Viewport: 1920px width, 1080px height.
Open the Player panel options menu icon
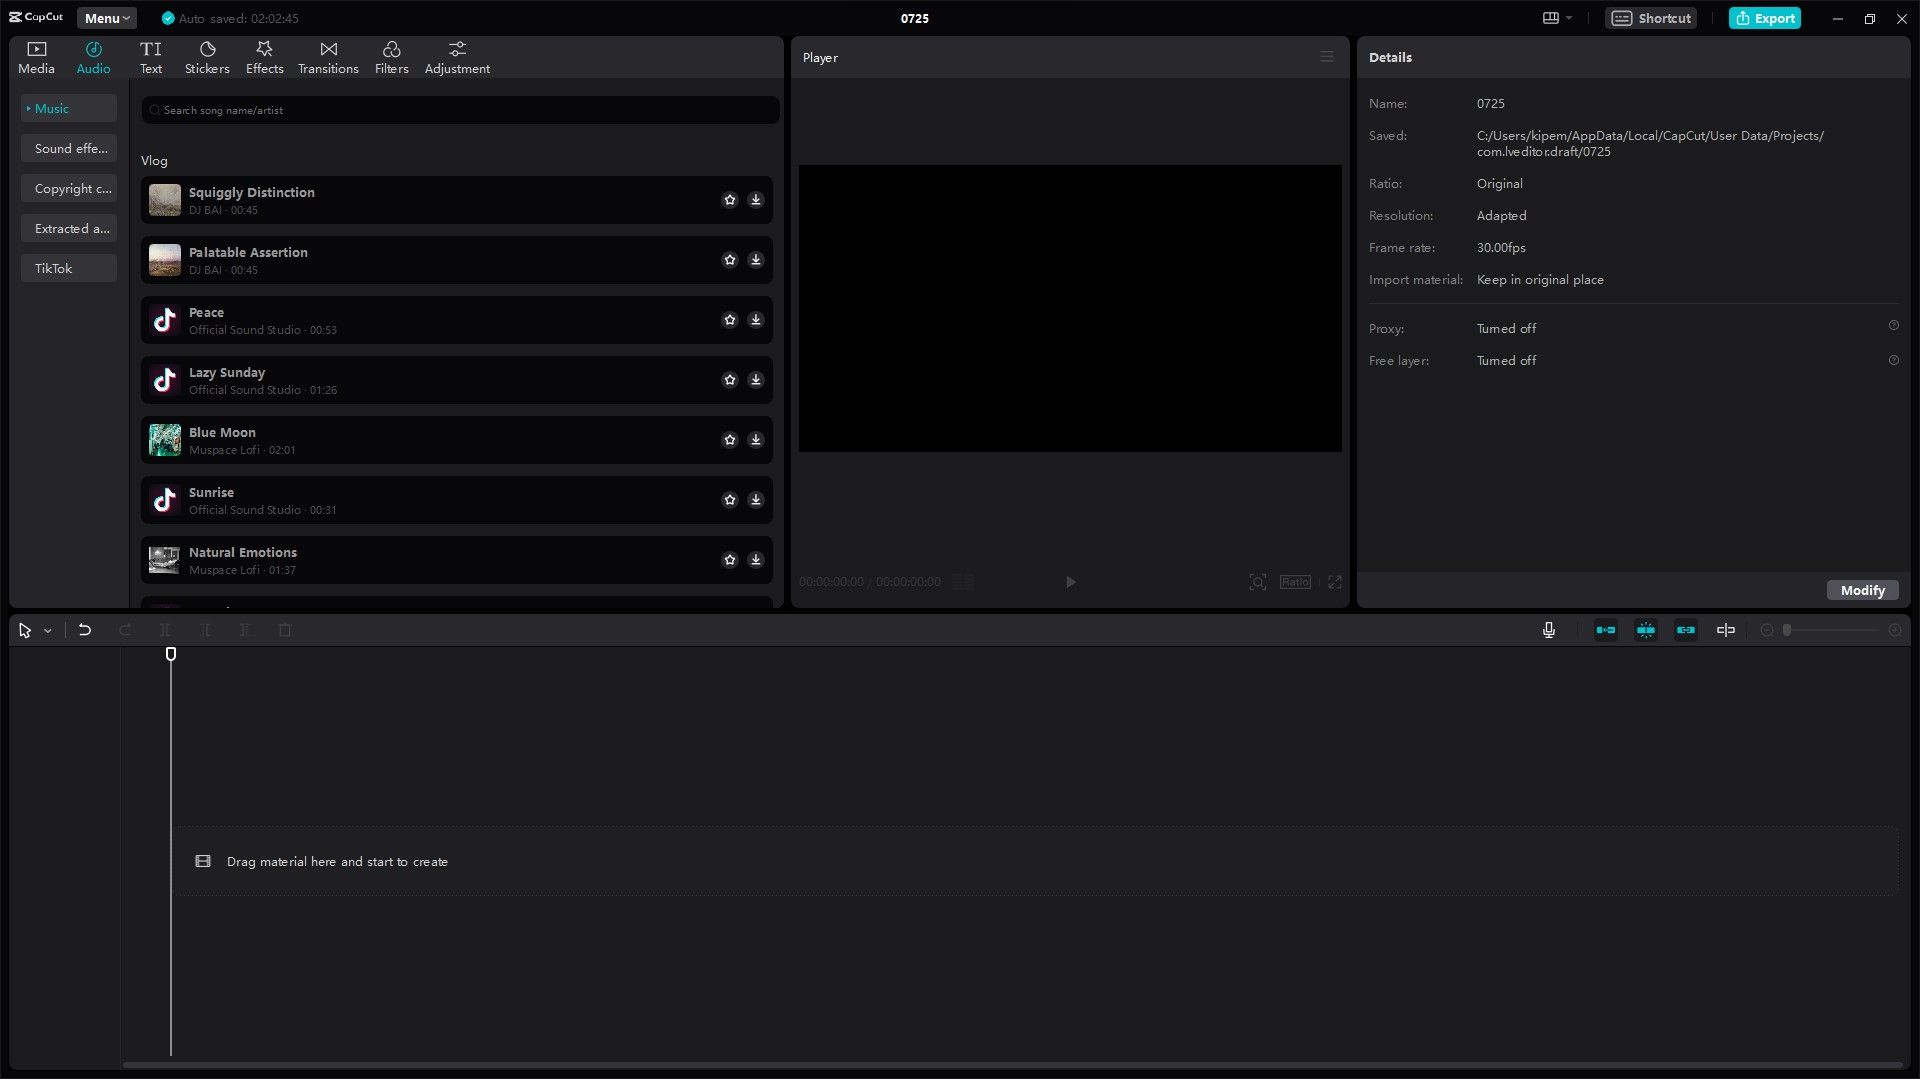[1326, 56]
